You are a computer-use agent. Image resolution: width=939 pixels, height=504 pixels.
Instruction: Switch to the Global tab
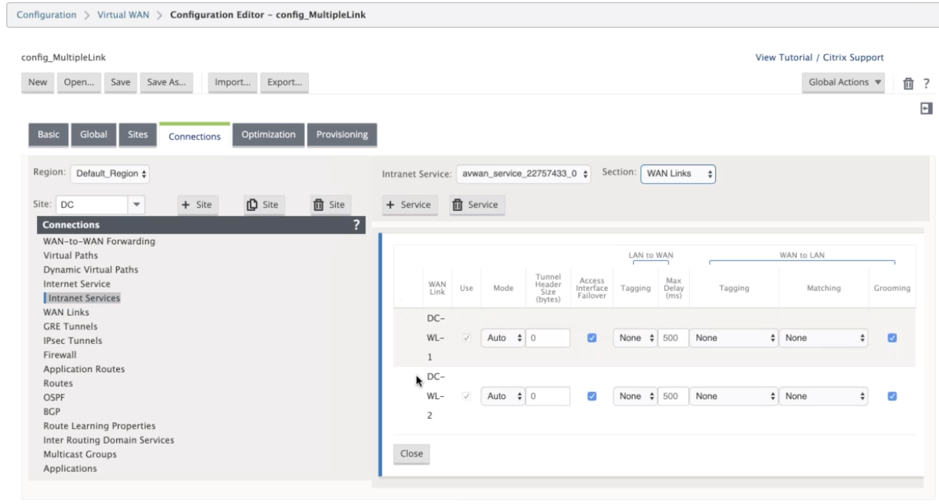(x=93, y=135)
